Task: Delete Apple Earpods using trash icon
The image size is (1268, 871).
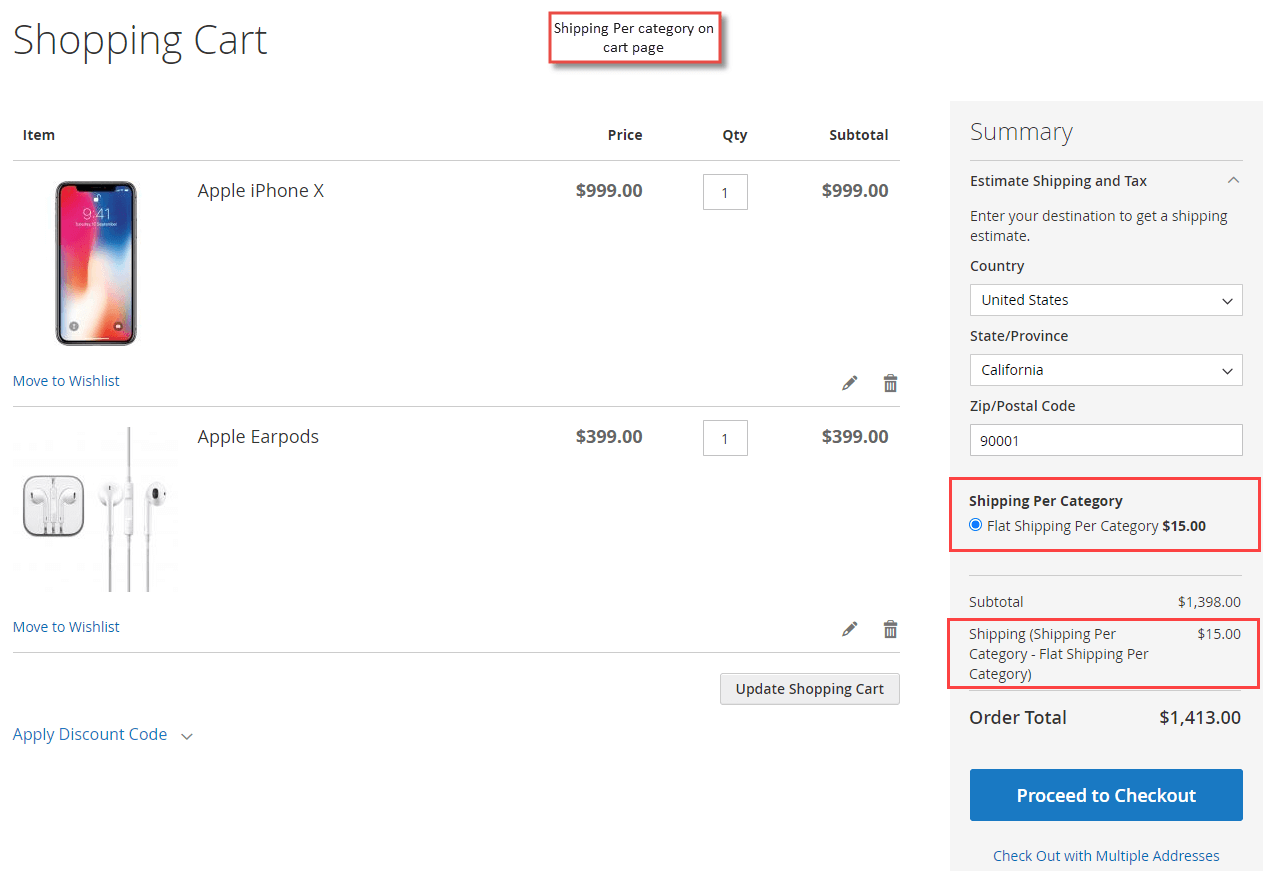Action: 890,629
